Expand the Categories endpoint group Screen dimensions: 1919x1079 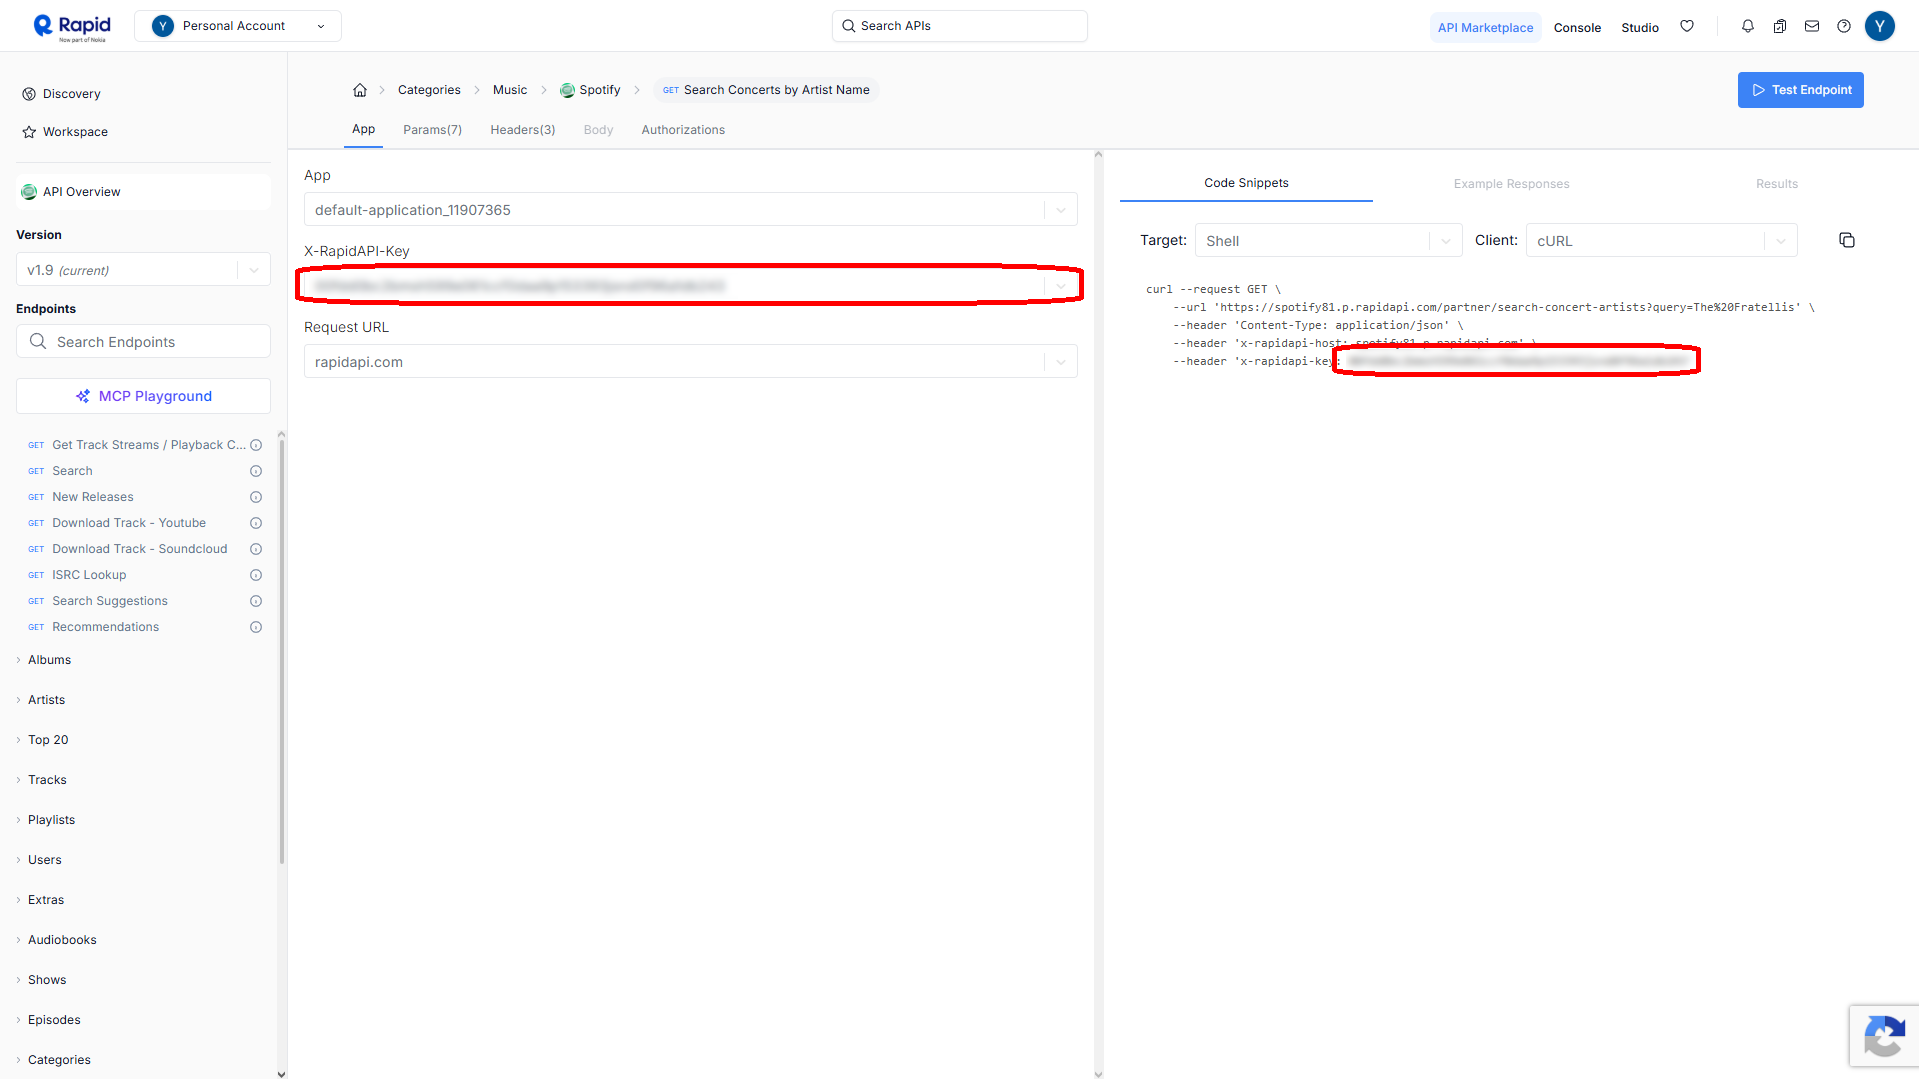click(59, 1060)
